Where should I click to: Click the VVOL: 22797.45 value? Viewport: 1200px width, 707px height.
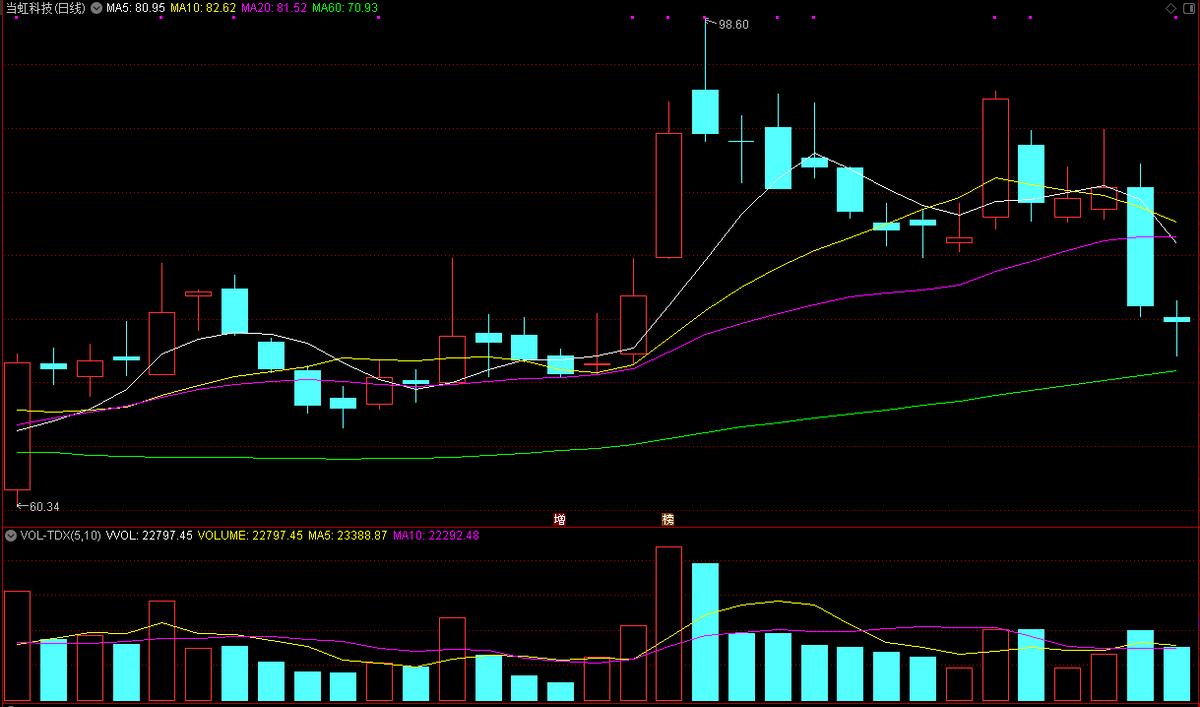tap(148, 535)
